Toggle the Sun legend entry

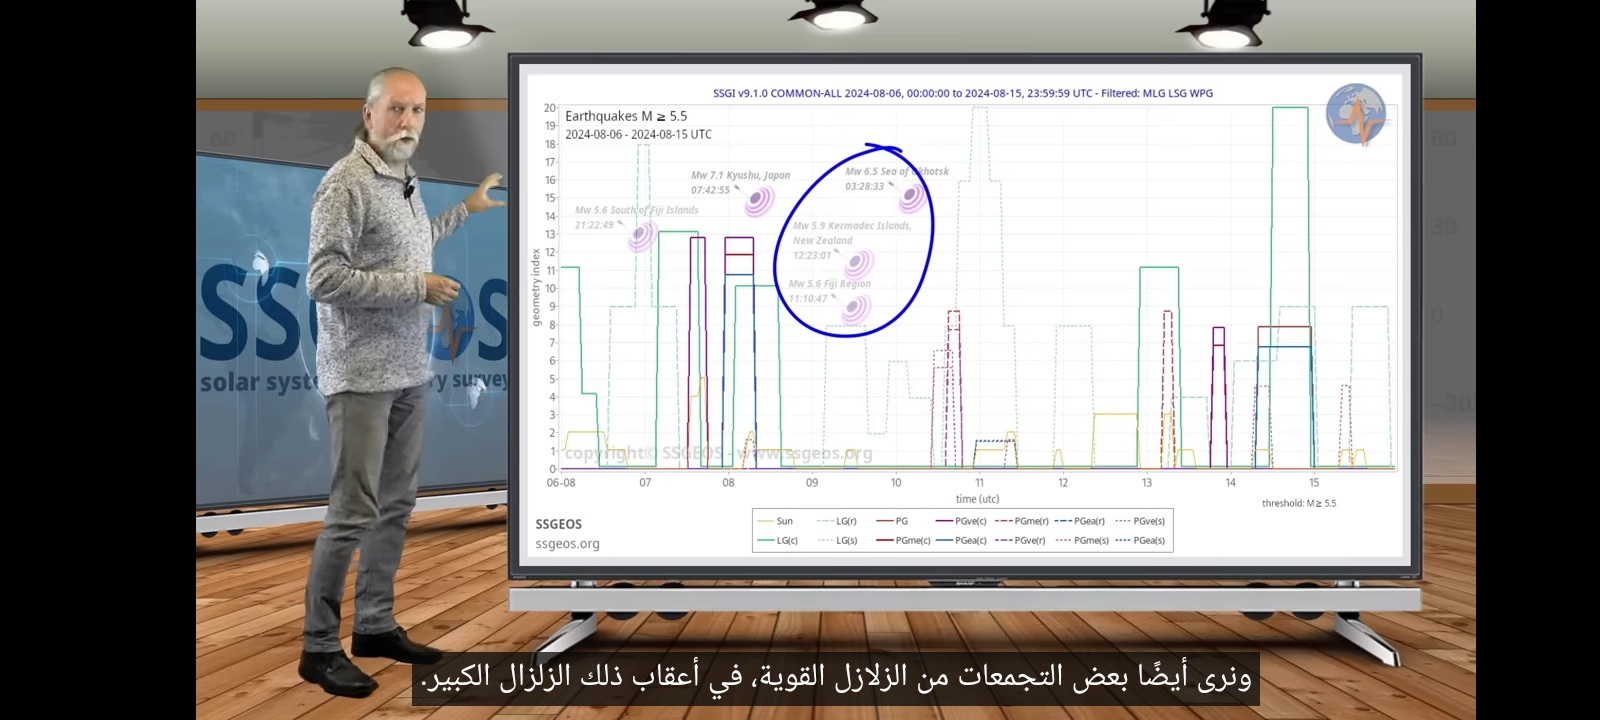(776, 521)
